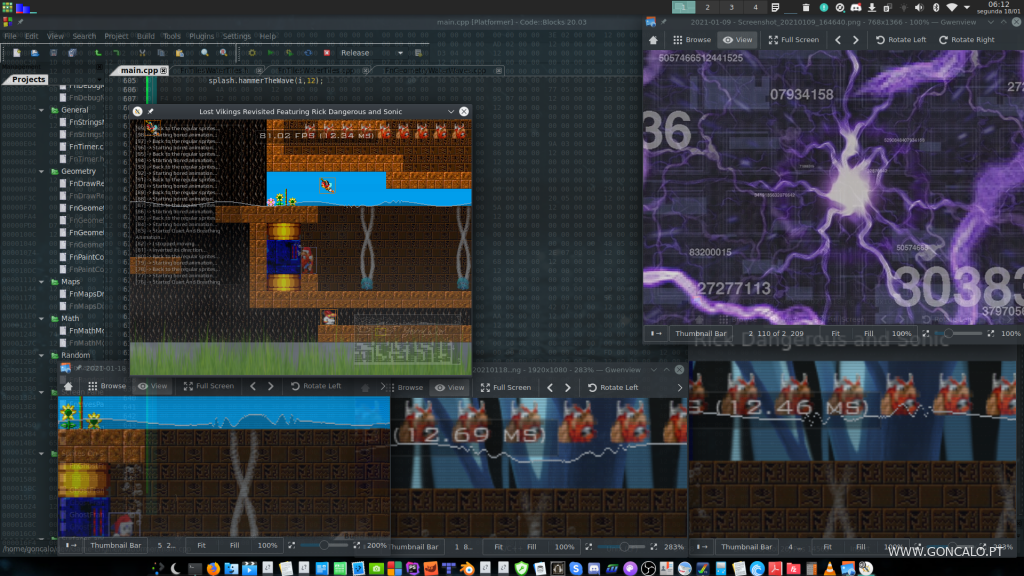
Task: Abort the build with the red stop icon
Action: tap(327, 53)
